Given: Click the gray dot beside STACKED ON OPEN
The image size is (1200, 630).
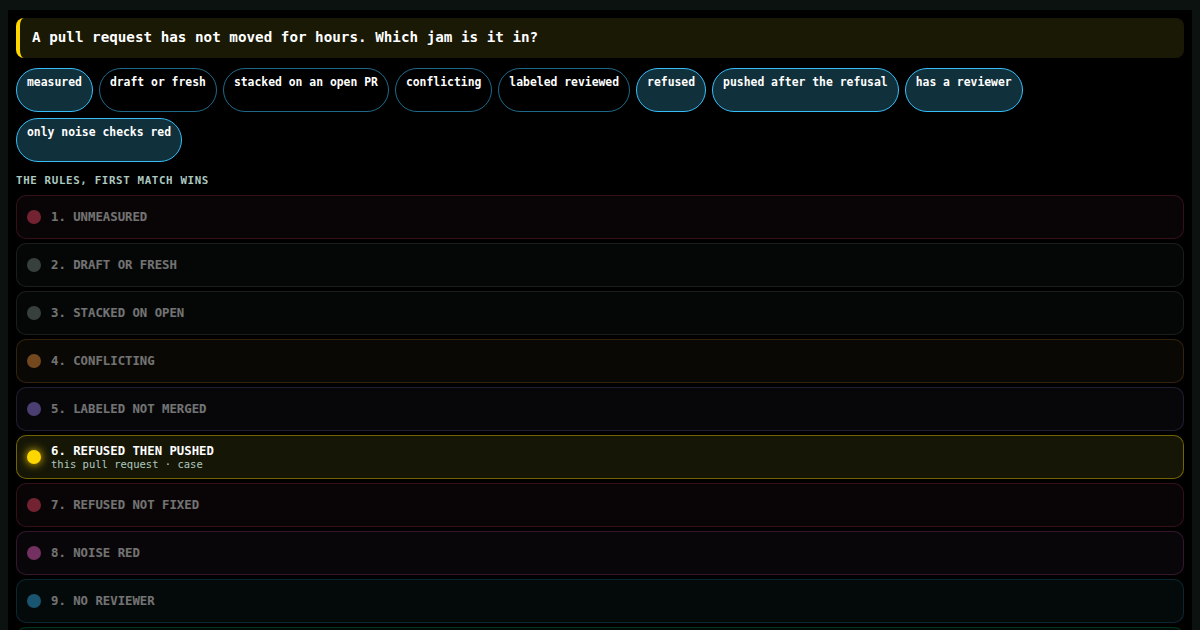Looking at the screenshot, I should point(34,313).
